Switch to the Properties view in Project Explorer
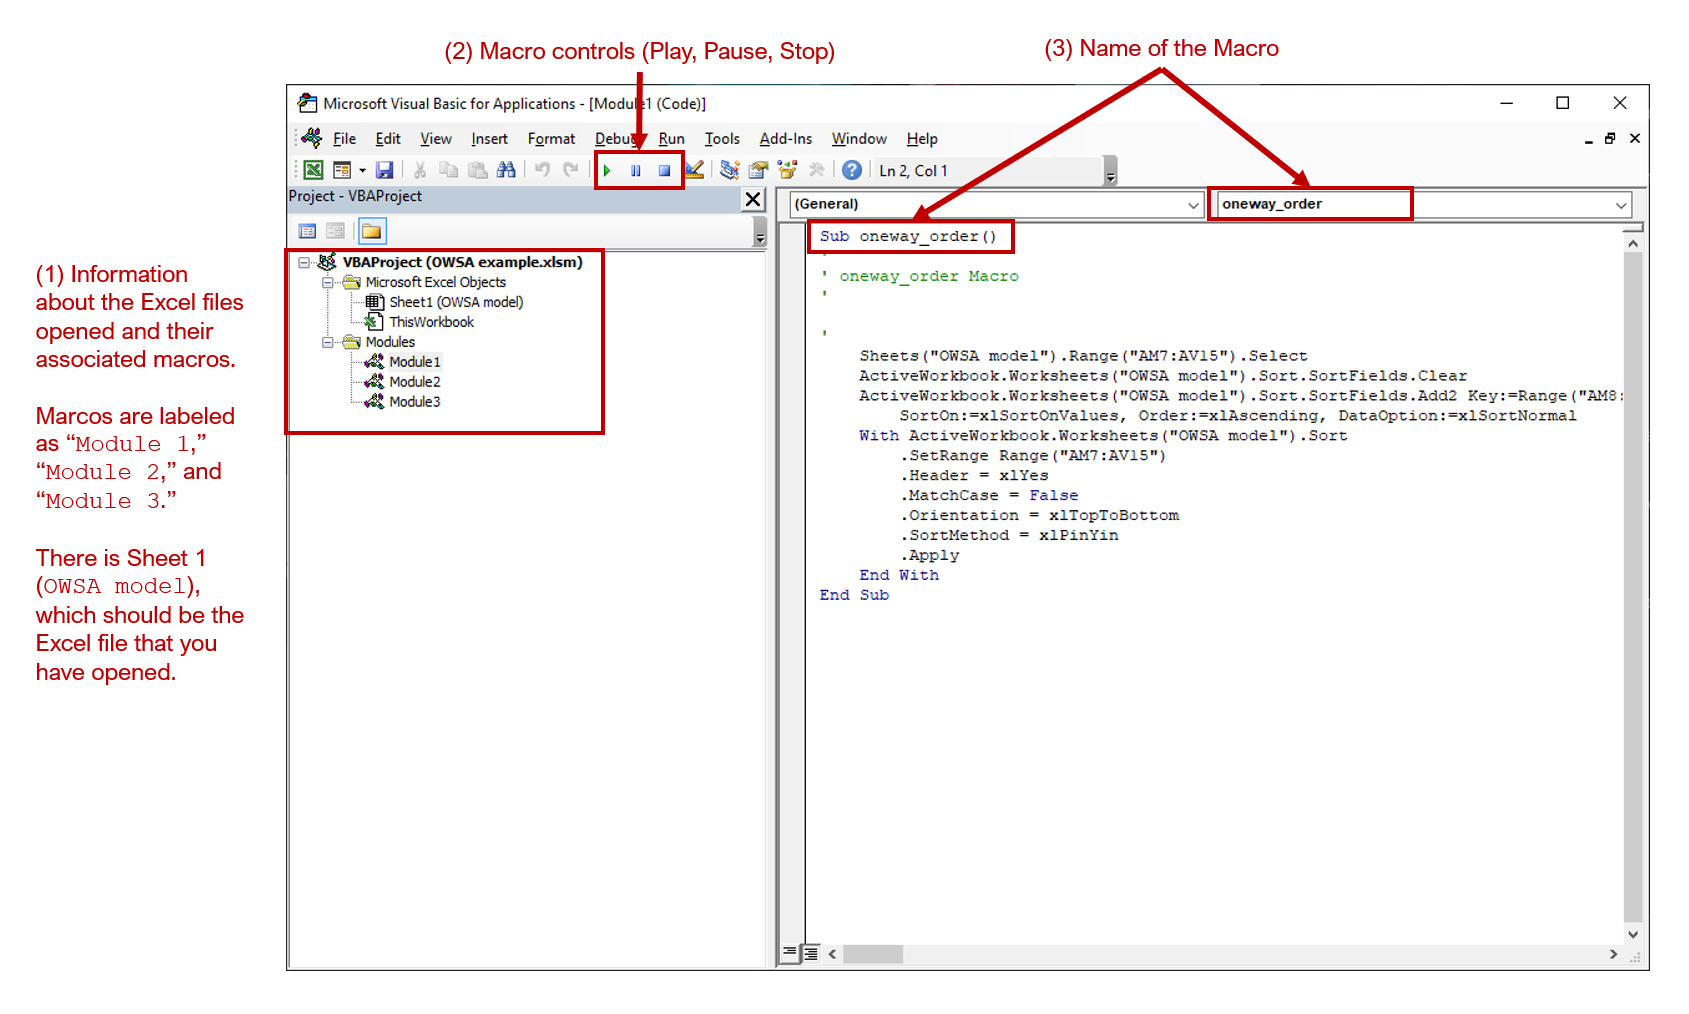 (x=334, y=231)
